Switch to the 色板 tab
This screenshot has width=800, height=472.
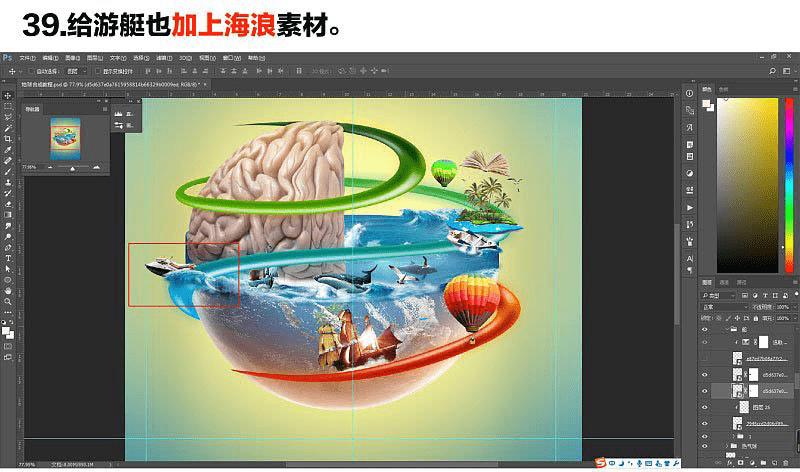723,89
